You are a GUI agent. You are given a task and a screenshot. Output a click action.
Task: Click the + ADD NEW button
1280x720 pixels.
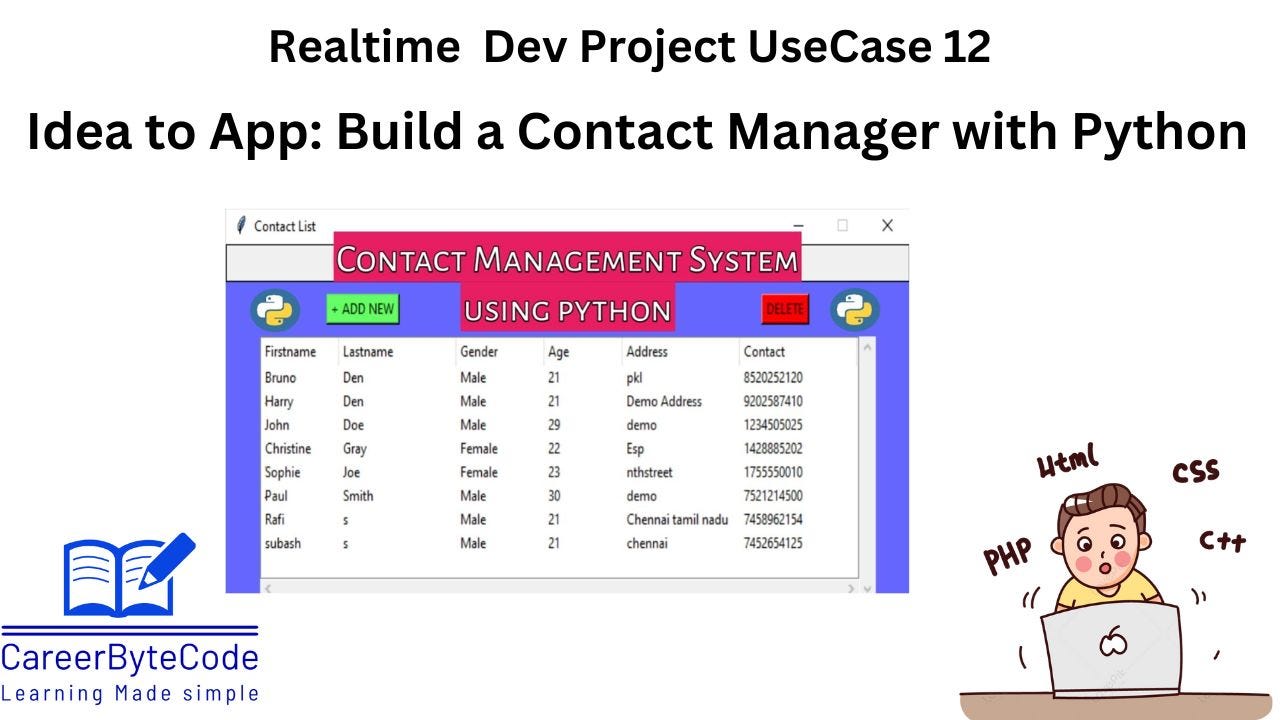pyautogui.click(x=361, y=309)
